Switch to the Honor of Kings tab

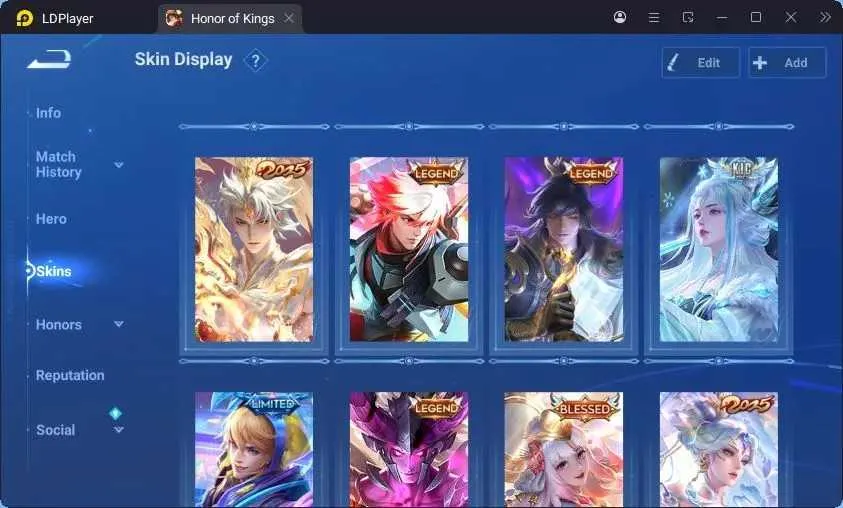point(231,18)
